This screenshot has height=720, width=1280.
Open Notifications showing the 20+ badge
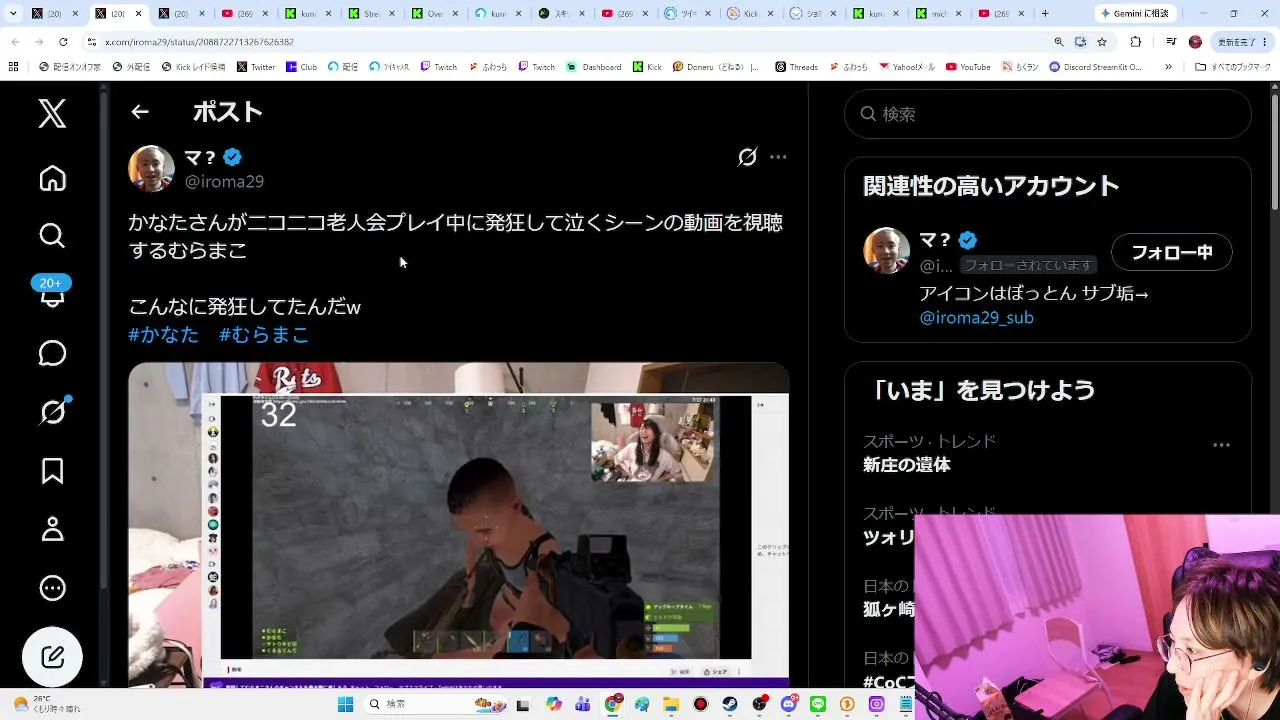pos(51,292)
